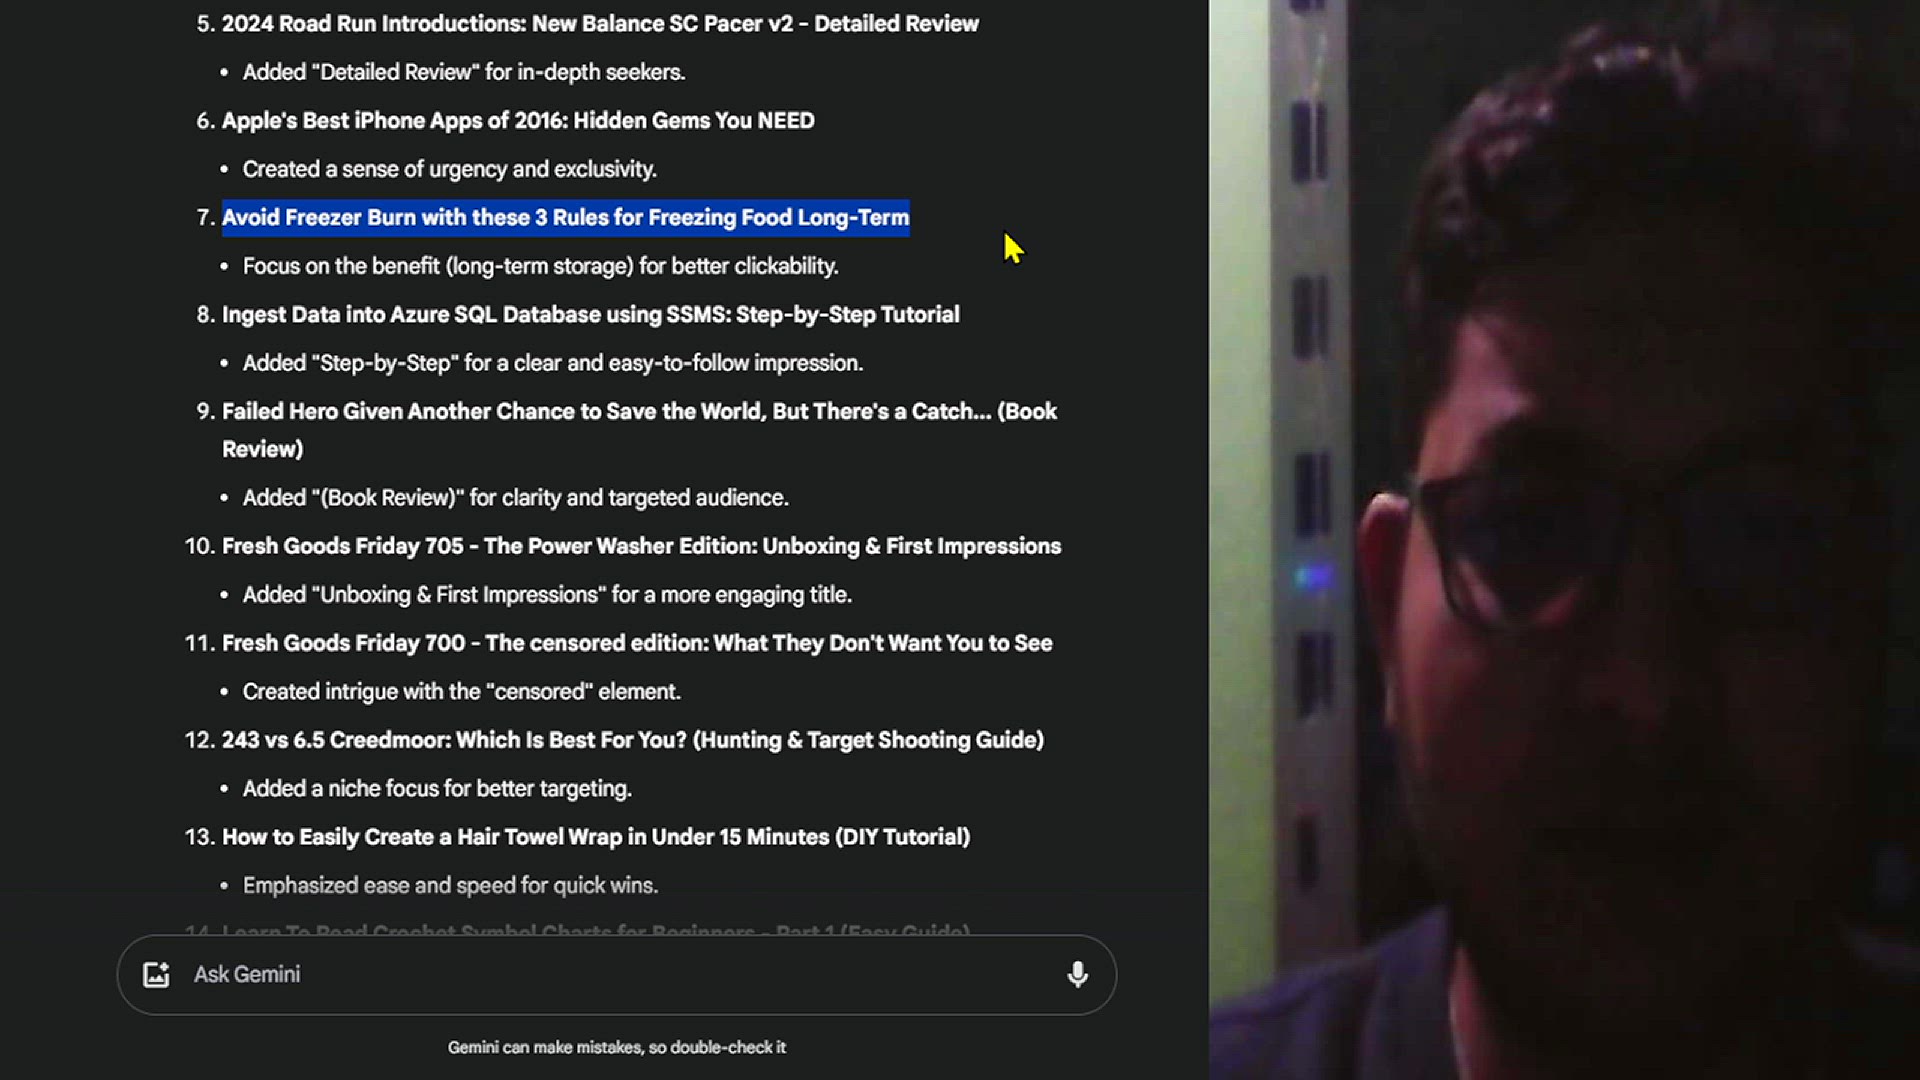The height and width of the screenshot is (1080, 1920).
Task: Click the New Balance SC Pacer v2 title
Action: (x=599, y=24)
